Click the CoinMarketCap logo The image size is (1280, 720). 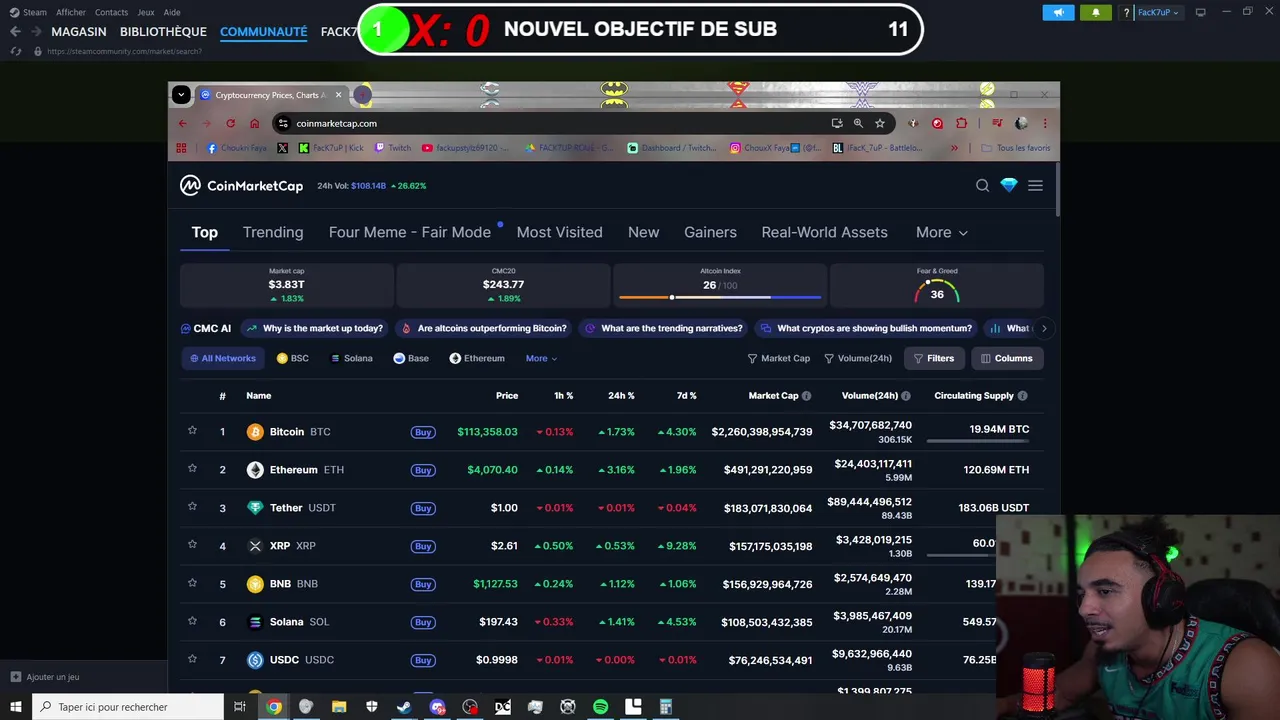(241, 185)
